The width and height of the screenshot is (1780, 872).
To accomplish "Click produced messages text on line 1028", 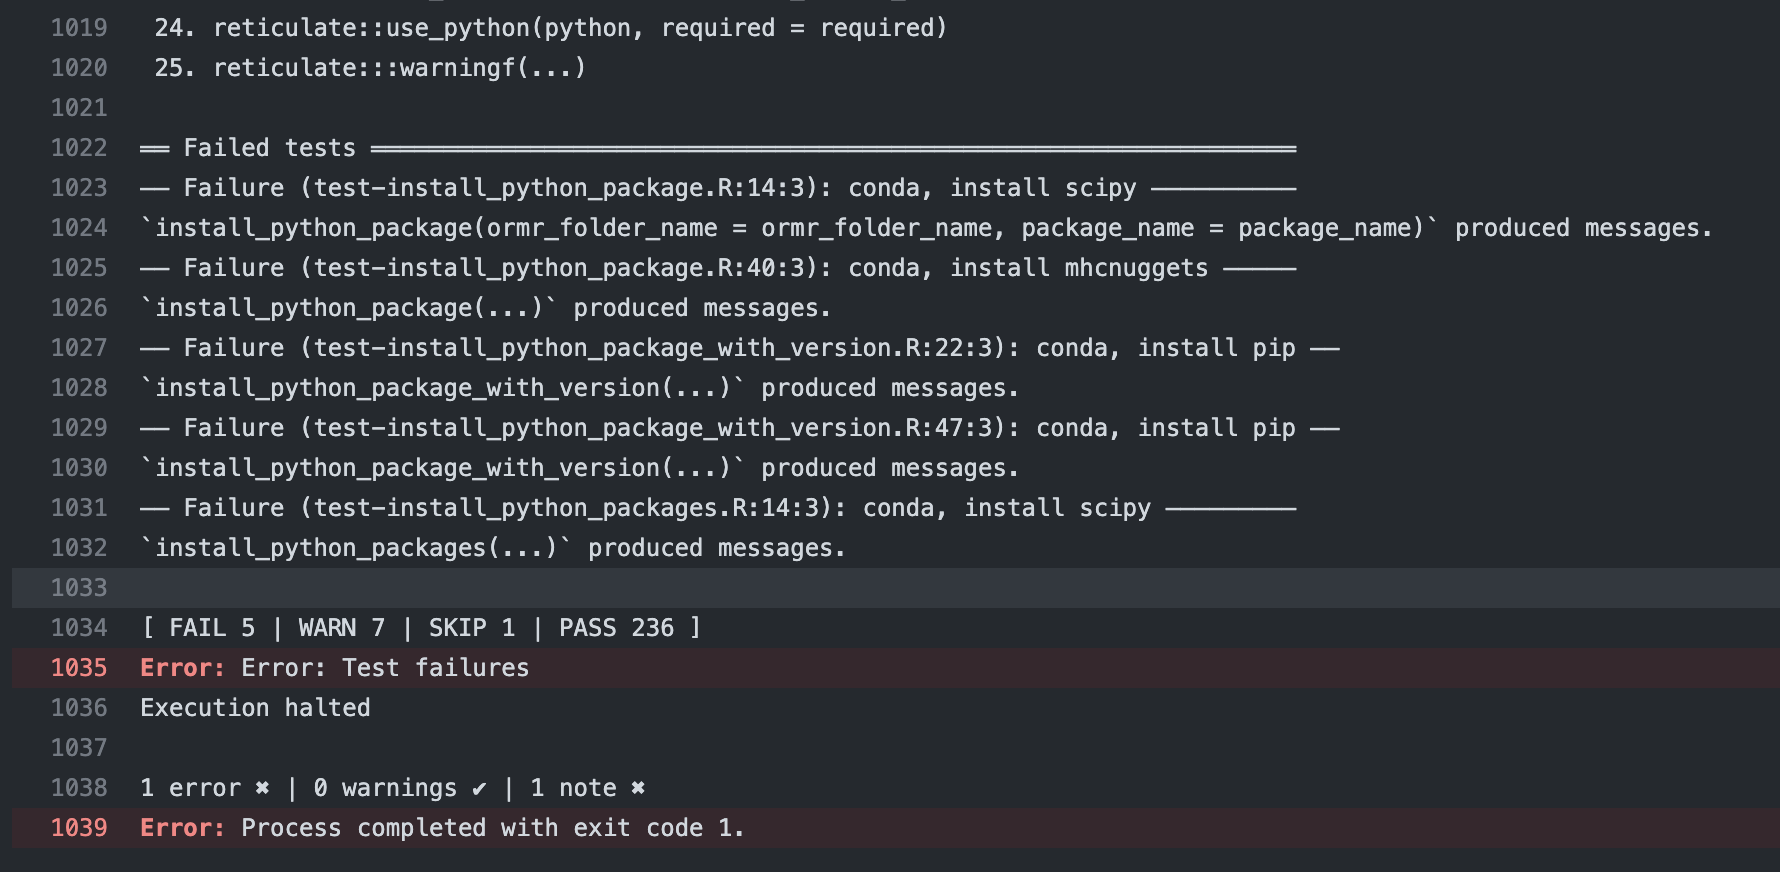I will click(x=580, y=388).
